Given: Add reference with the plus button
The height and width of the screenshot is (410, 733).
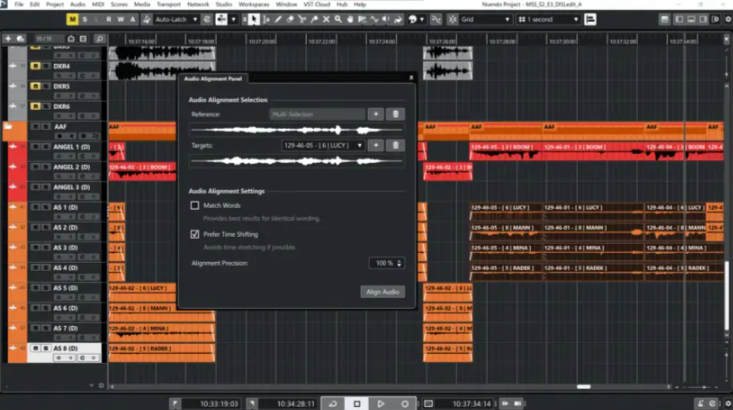Looking at the screenshot, I should tap(376, 115).
